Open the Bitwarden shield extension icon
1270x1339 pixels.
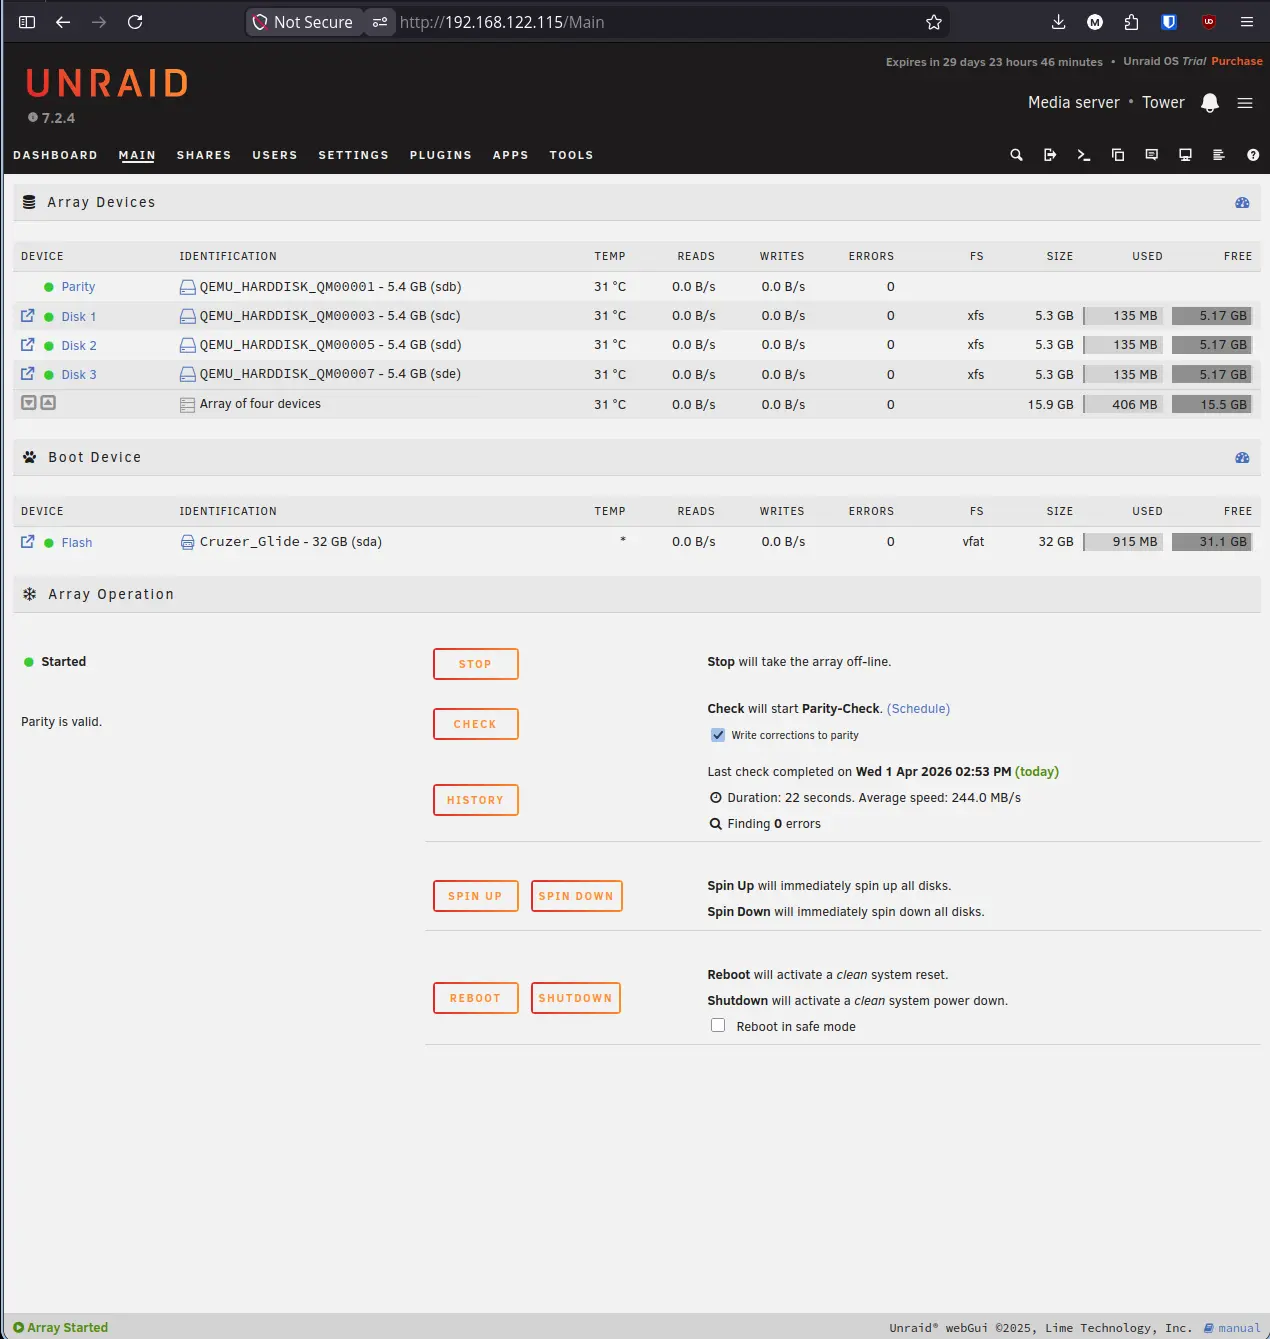click(1168, 22)
